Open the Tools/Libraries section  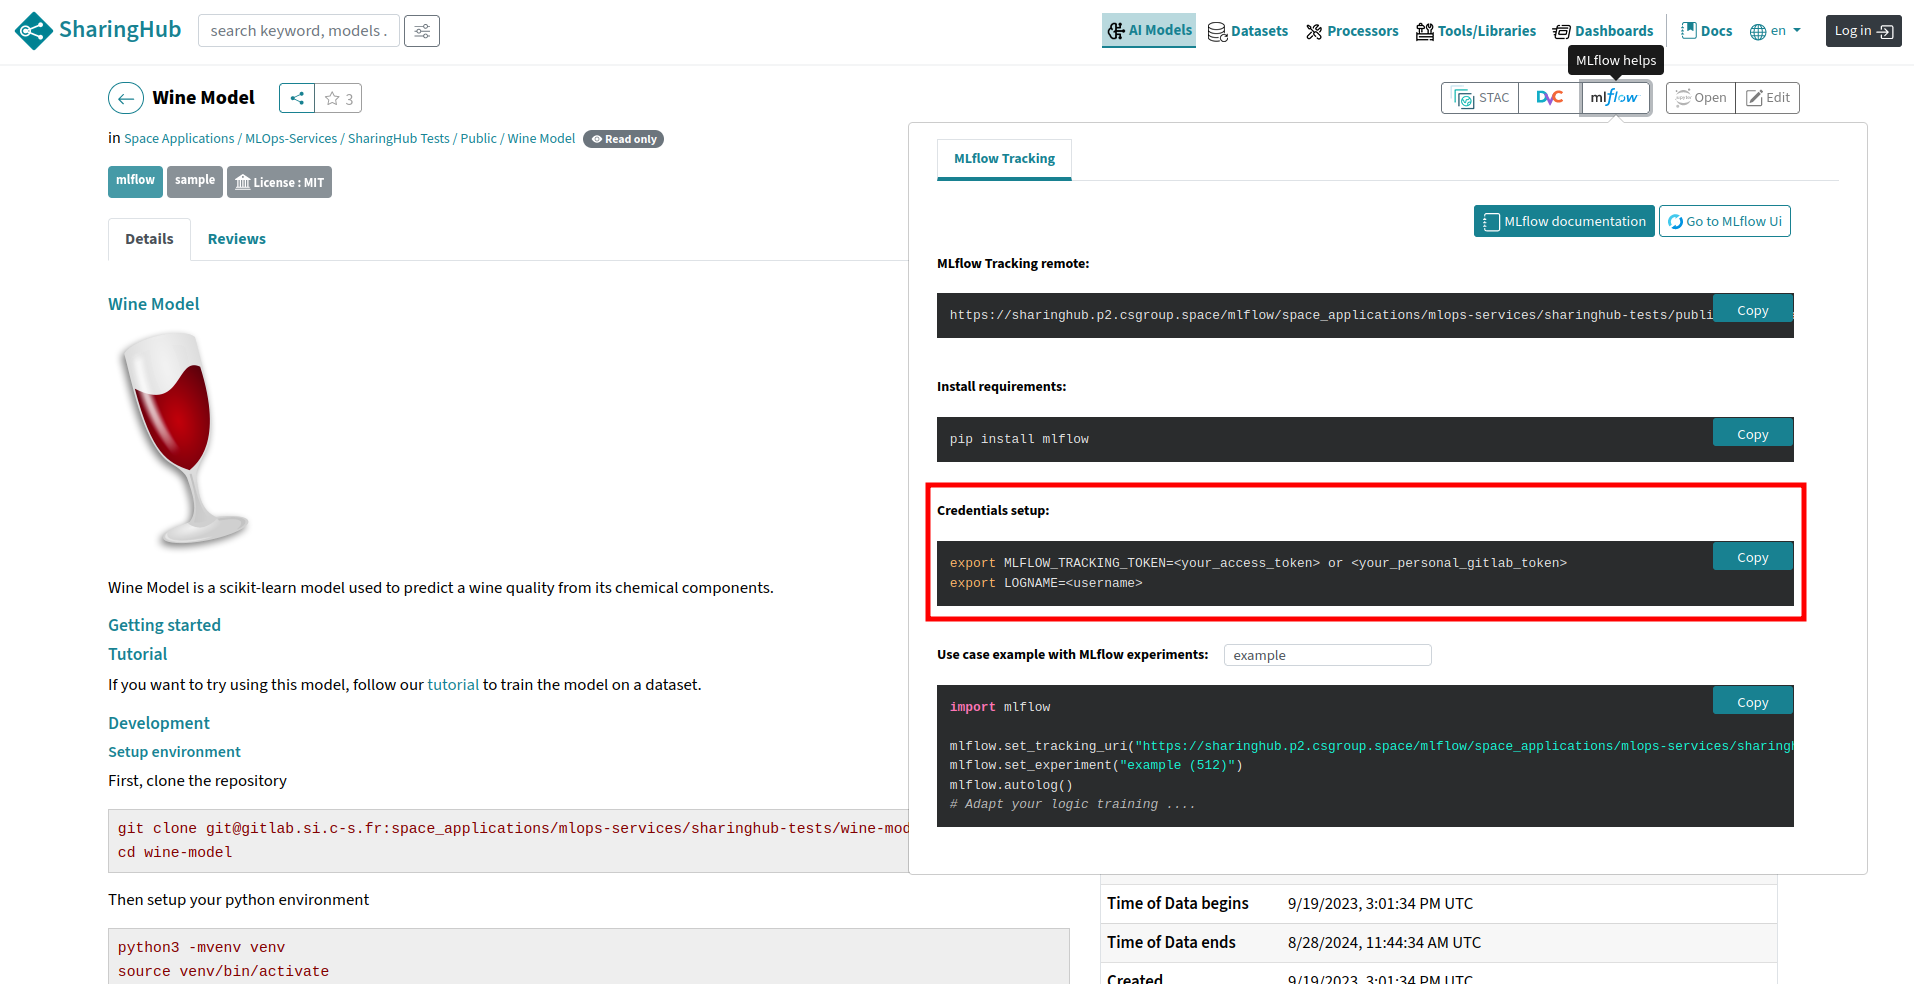1476,31
